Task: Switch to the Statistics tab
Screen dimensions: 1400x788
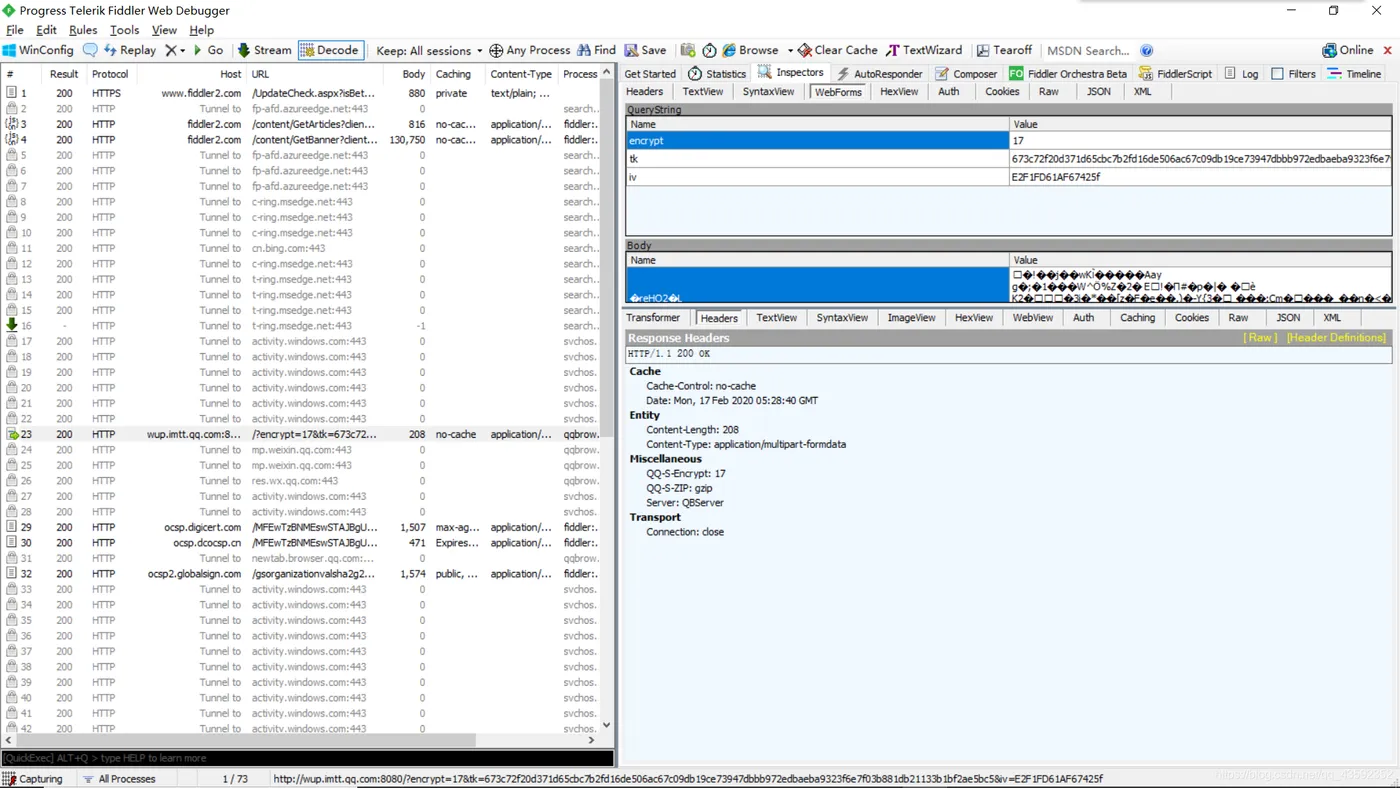Action: coord(717,74)
